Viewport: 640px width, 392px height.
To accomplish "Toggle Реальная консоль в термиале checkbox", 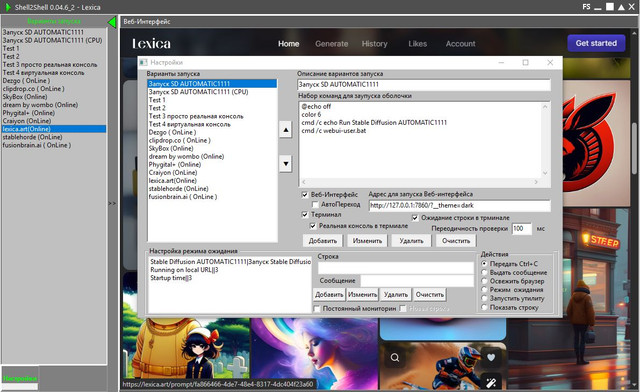I will coord(313,226).
